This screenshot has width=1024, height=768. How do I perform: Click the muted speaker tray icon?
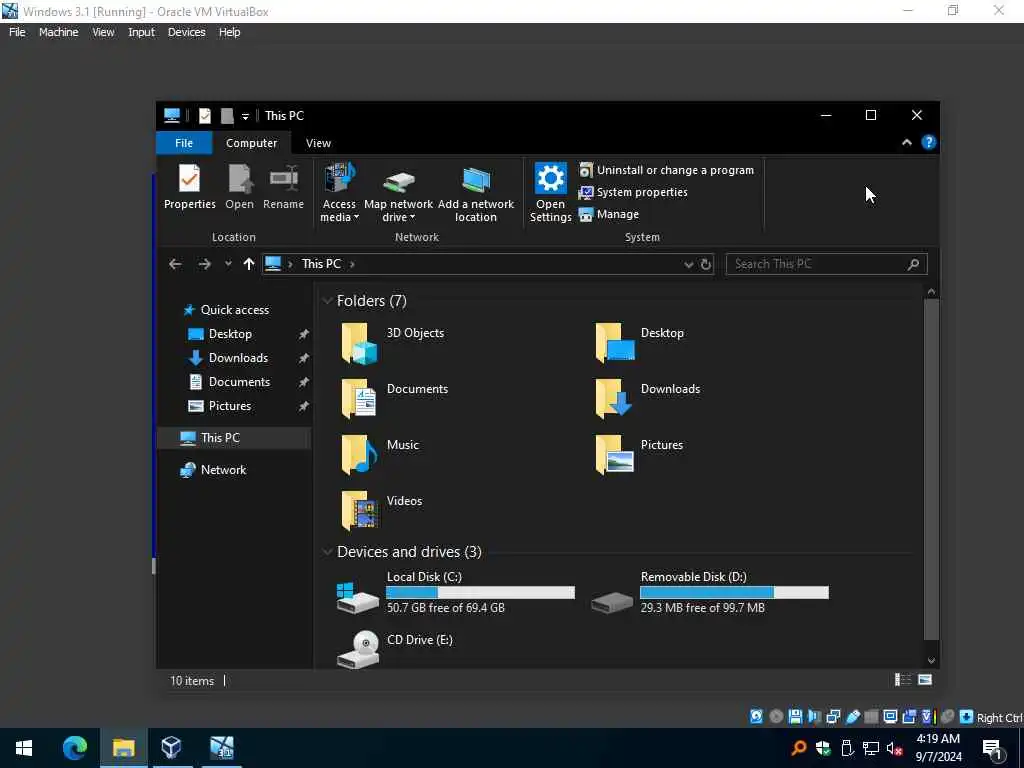coord(894,748)
